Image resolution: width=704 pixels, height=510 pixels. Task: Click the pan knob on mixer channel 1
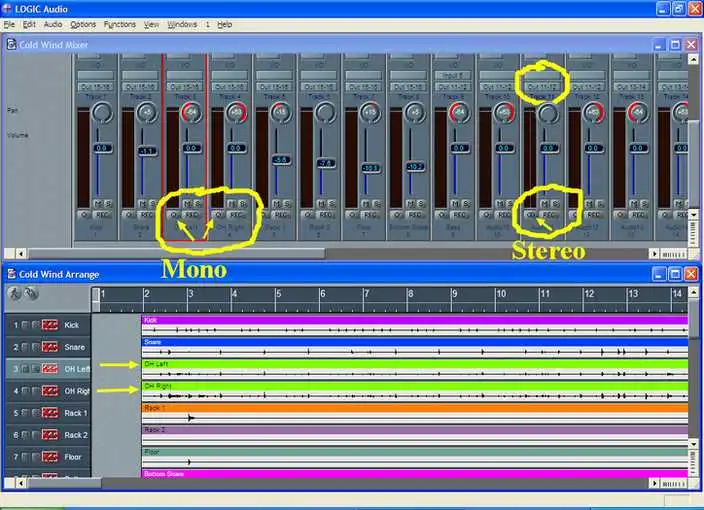[x=102, y=113]
